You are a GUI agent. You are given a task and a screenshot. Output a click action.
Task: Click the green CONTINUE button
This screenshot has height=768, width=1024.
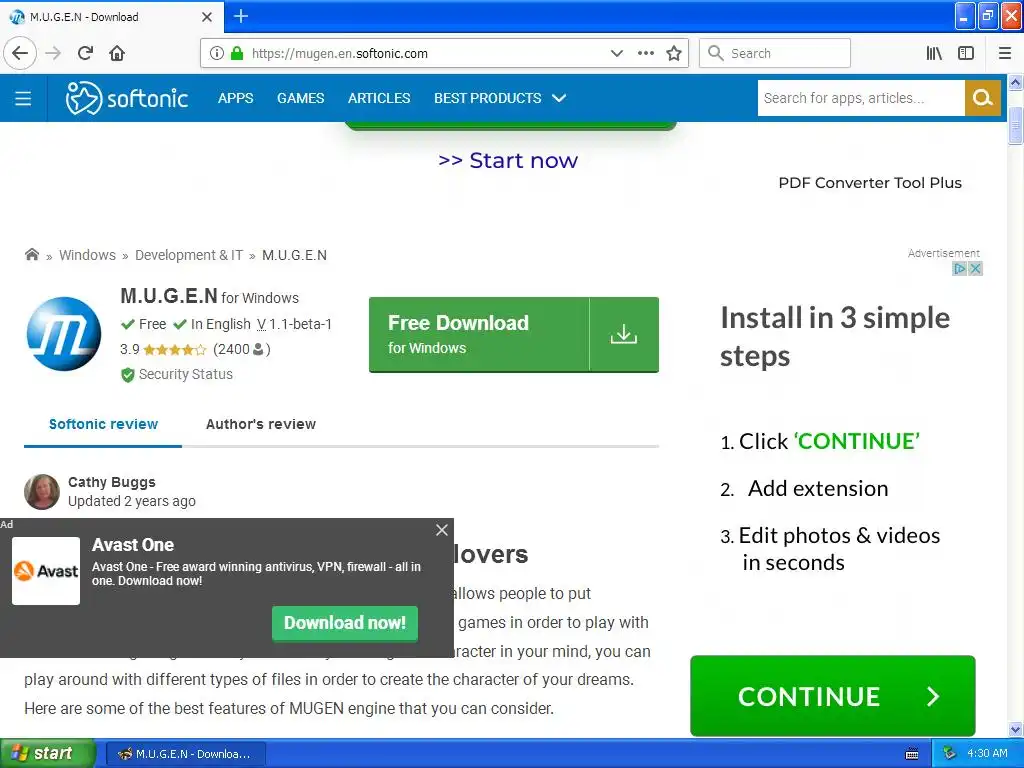[x=833, y=696]
